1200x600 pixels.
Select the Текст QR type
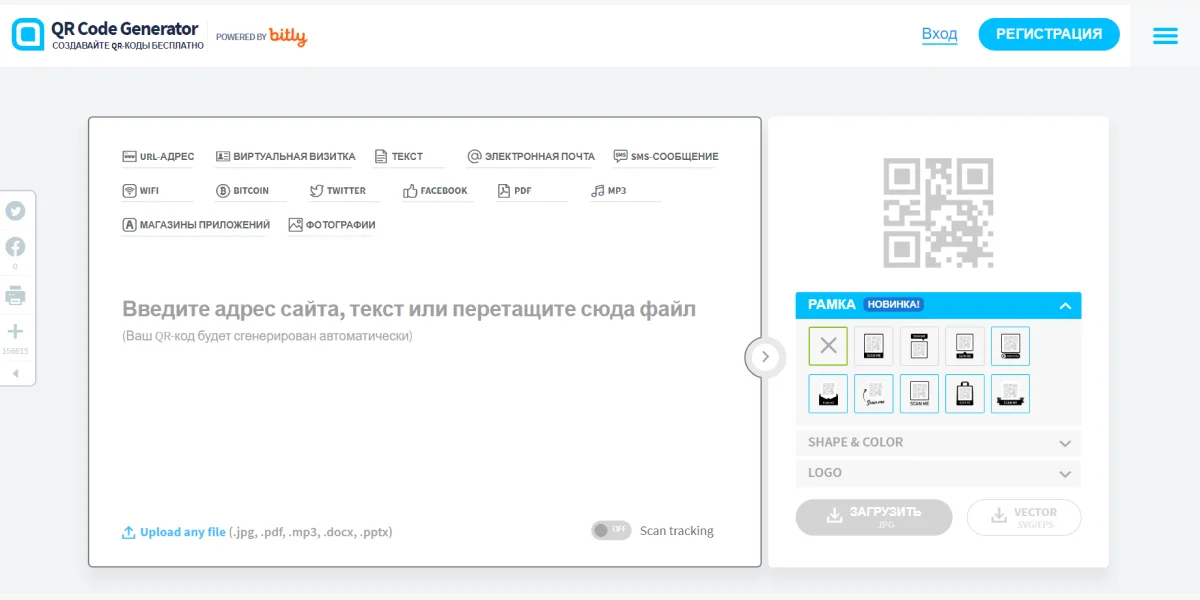(399, 157)
